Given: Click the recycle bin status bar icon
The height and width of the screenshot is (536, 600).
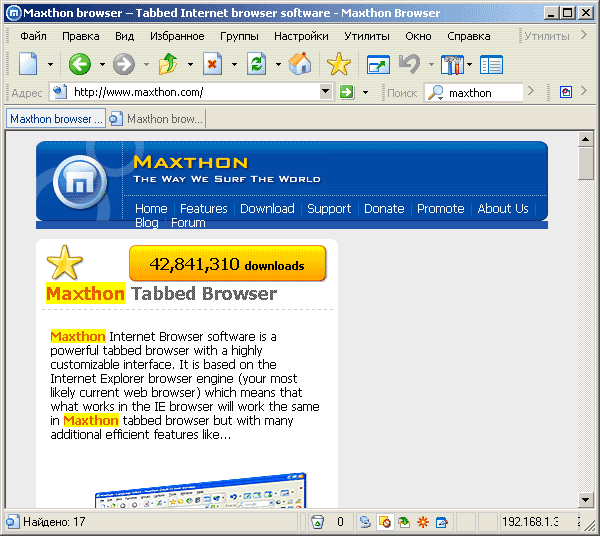Looking at the screenshot, I should click(317, 522).
